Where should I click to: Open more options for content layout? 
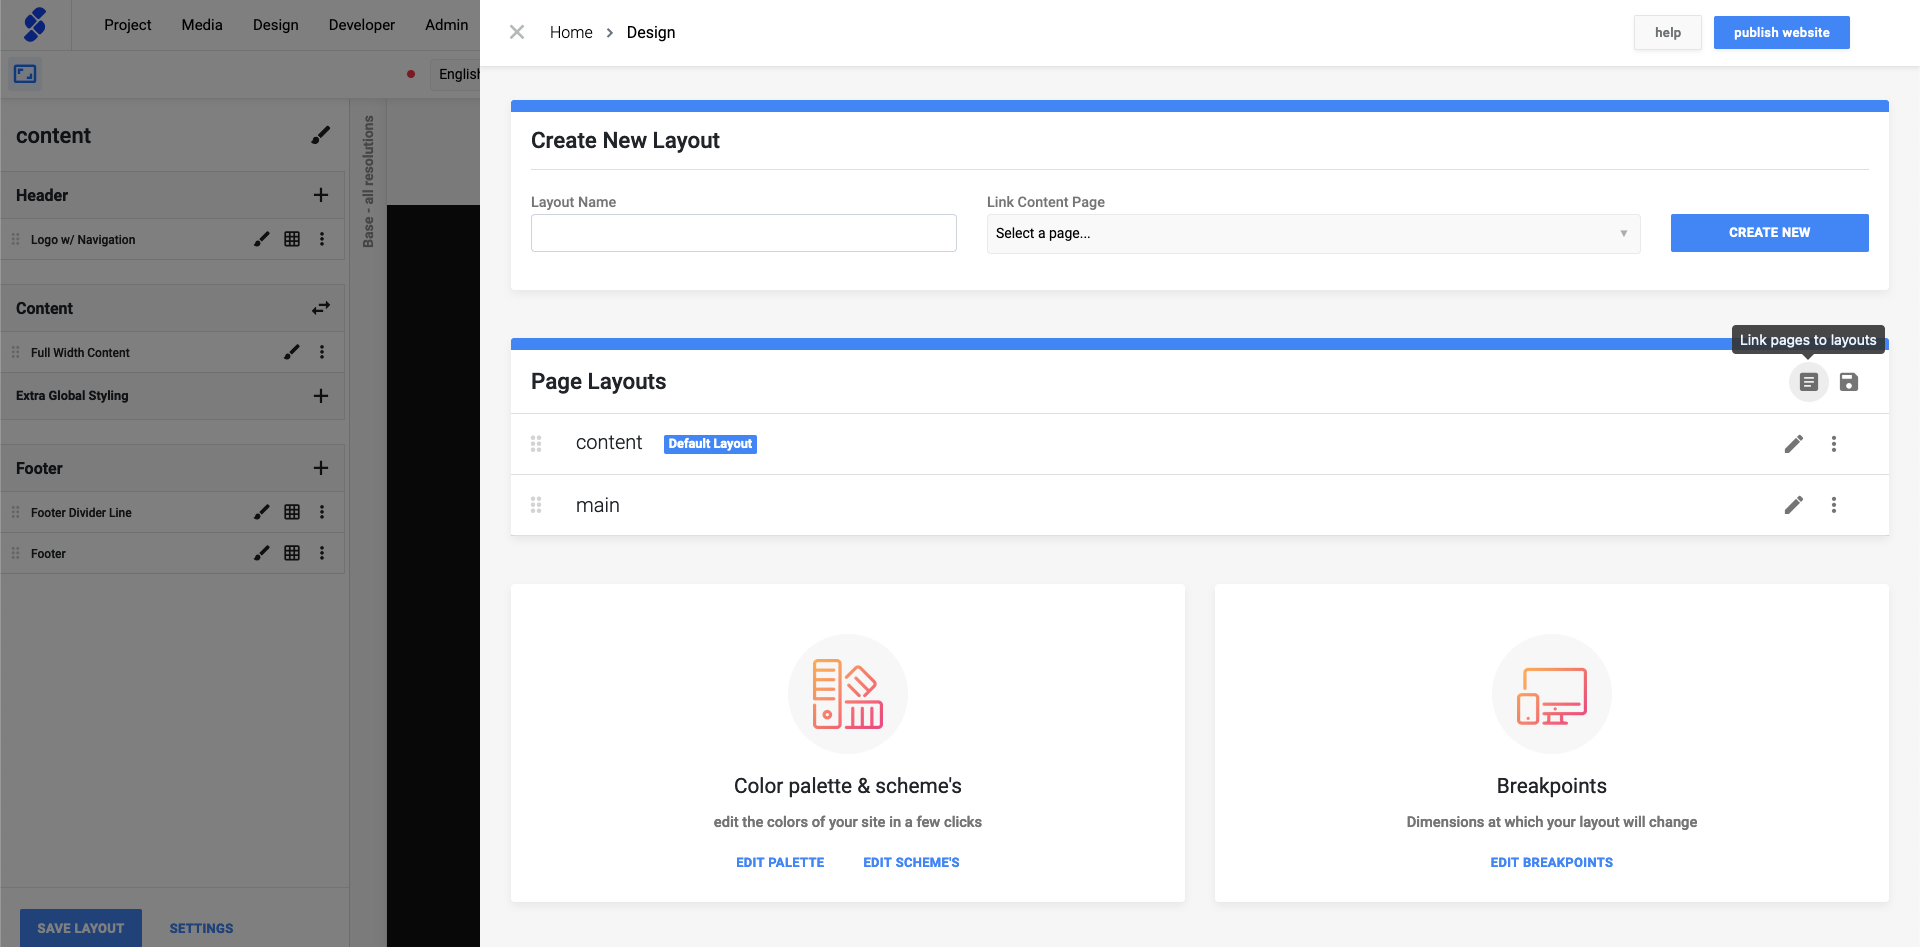1834,444
